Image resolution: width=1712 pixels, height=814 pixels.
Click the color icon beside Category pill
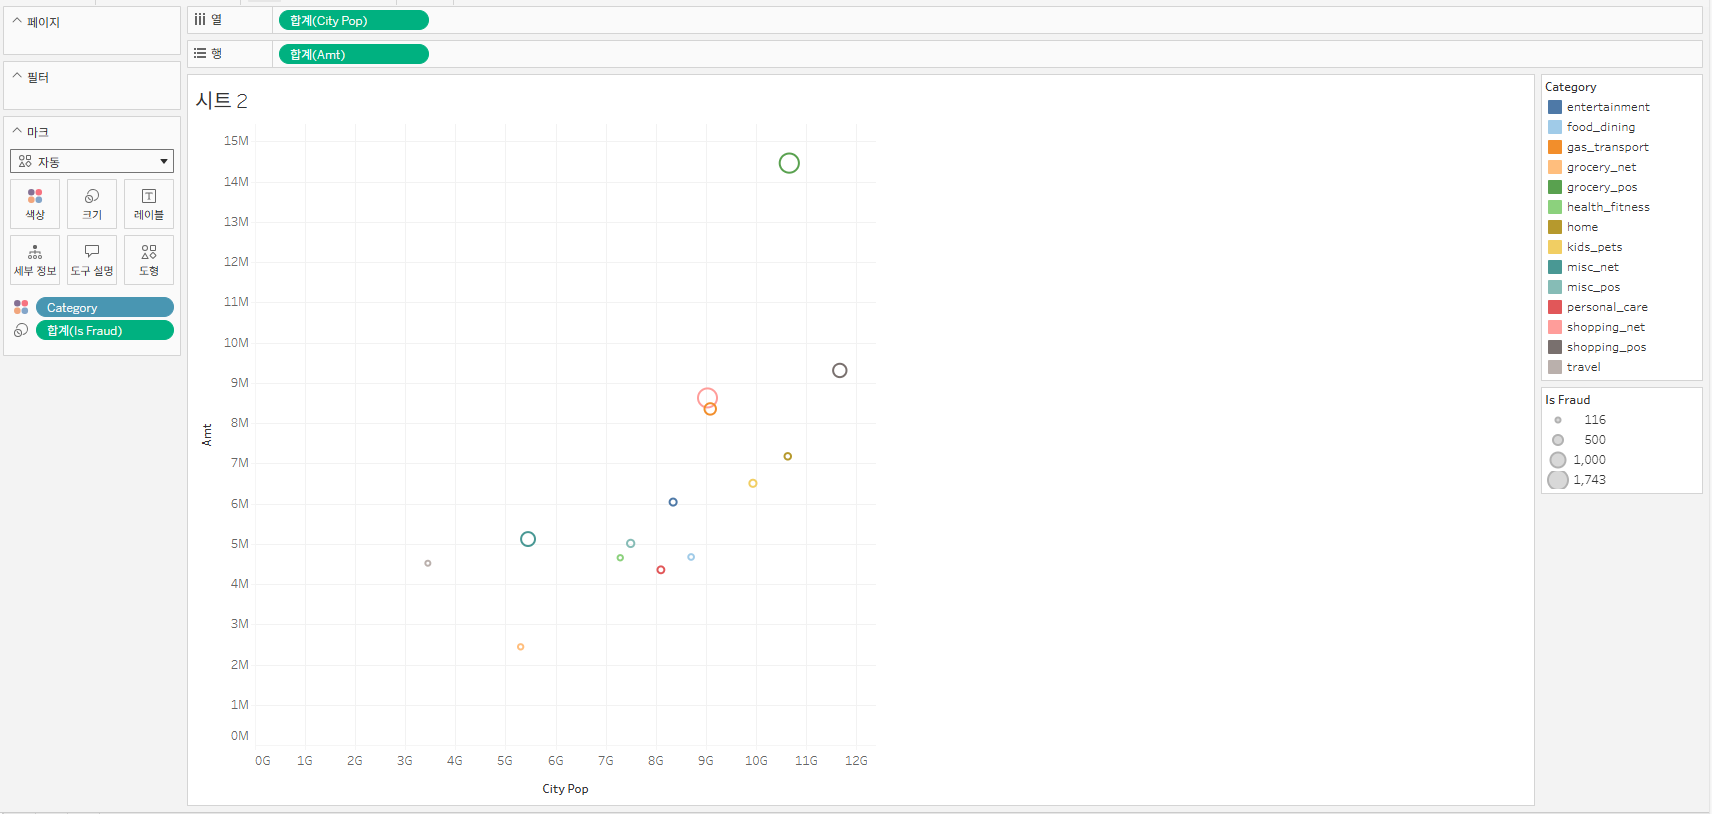click(x=21, y=307)
